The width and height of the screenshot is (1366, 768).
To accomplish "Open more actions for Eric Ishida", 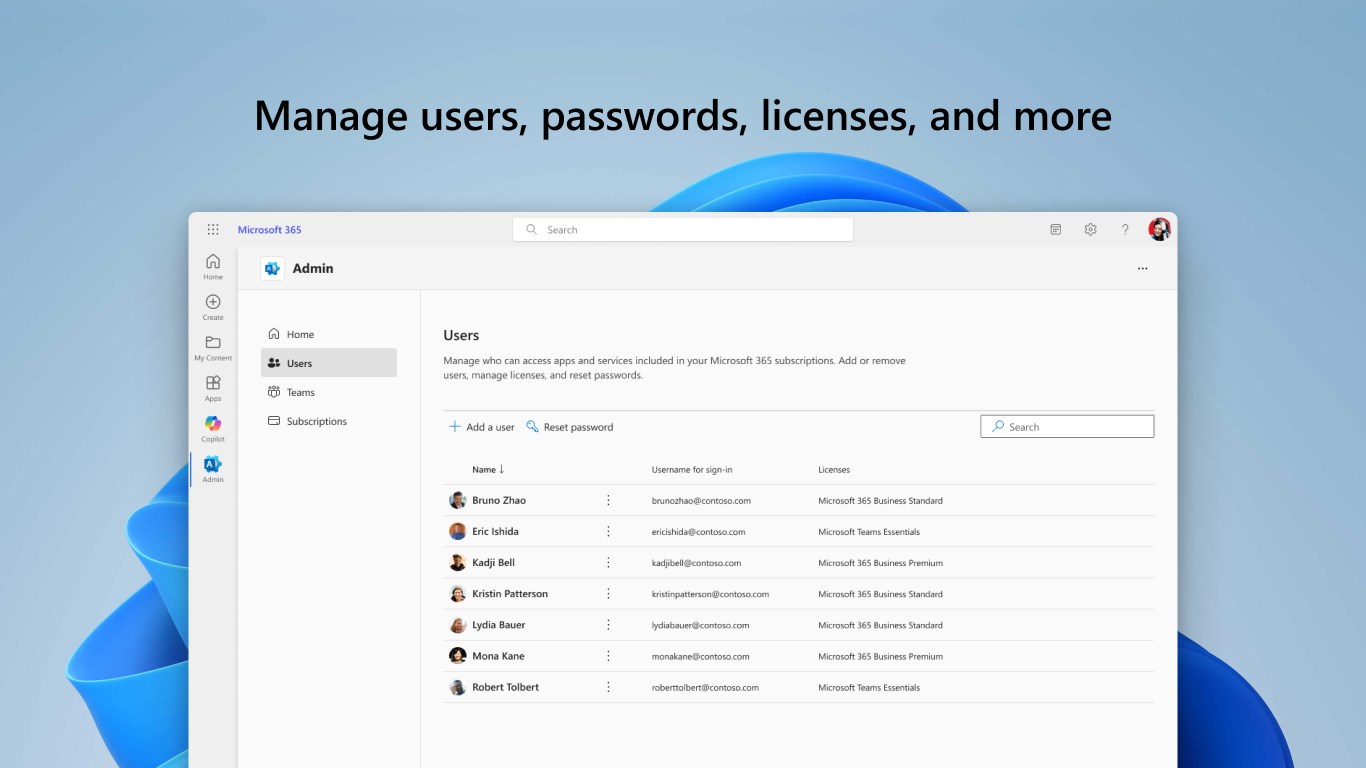I will pyautogui.click(x=608, y=531).
